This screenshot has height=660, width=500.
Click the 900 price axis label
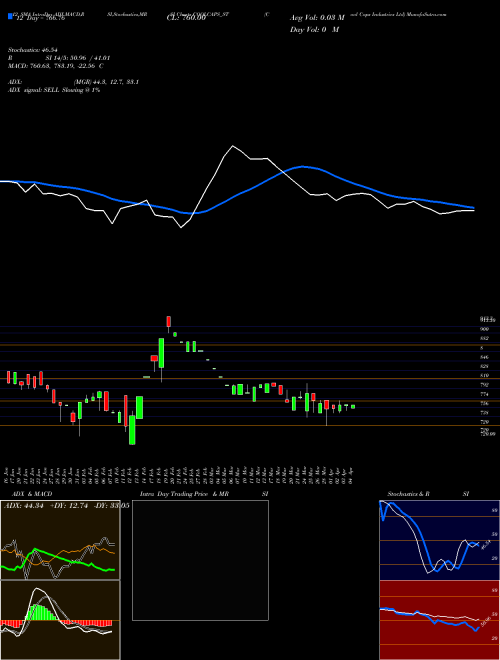pyautogui.click(x=484, y=329)
